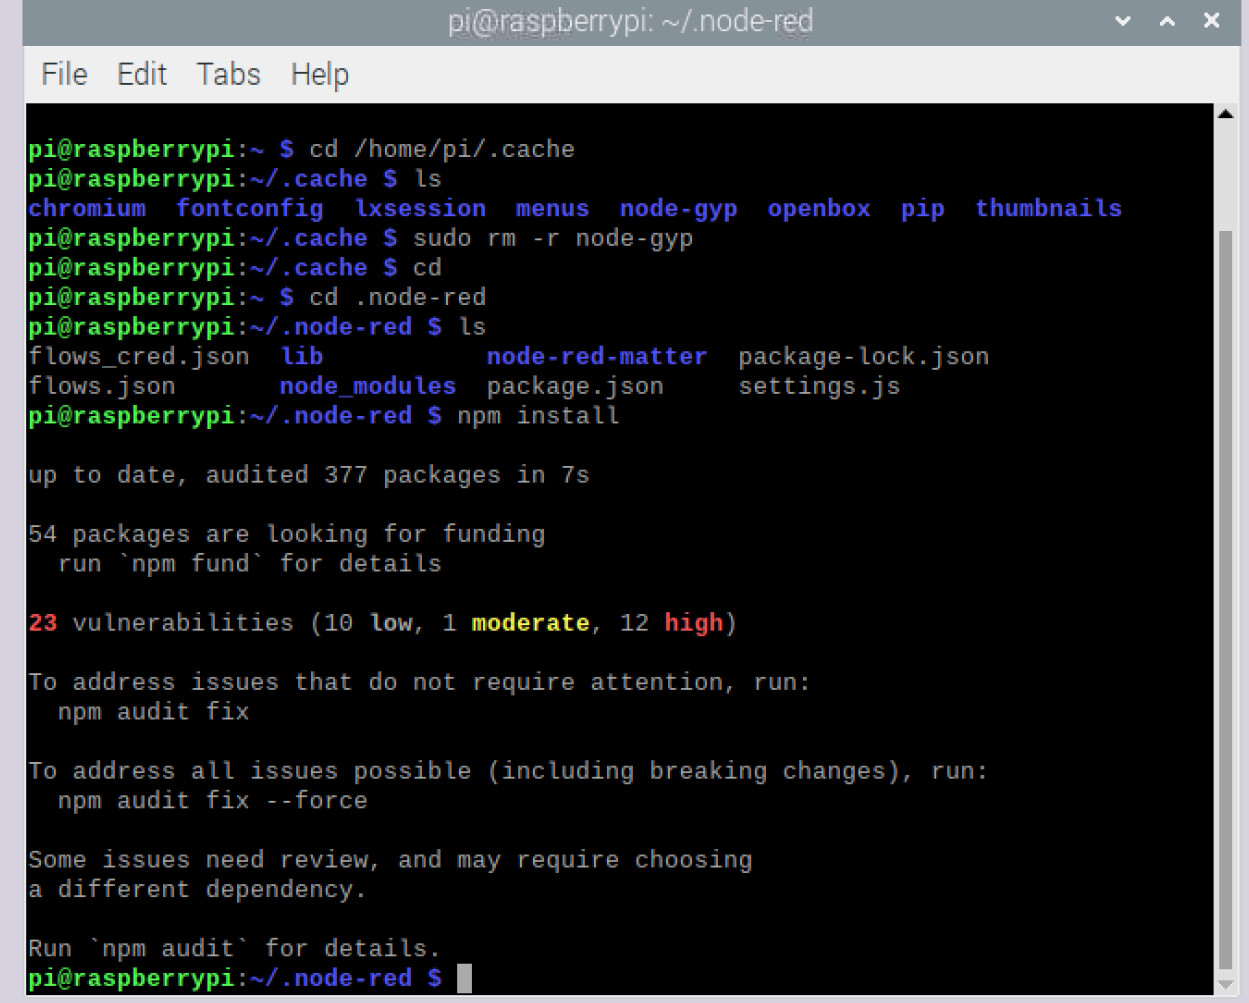Click the vertical scrollbar thumb
1249x1003 pixels.
point(1225,600)
